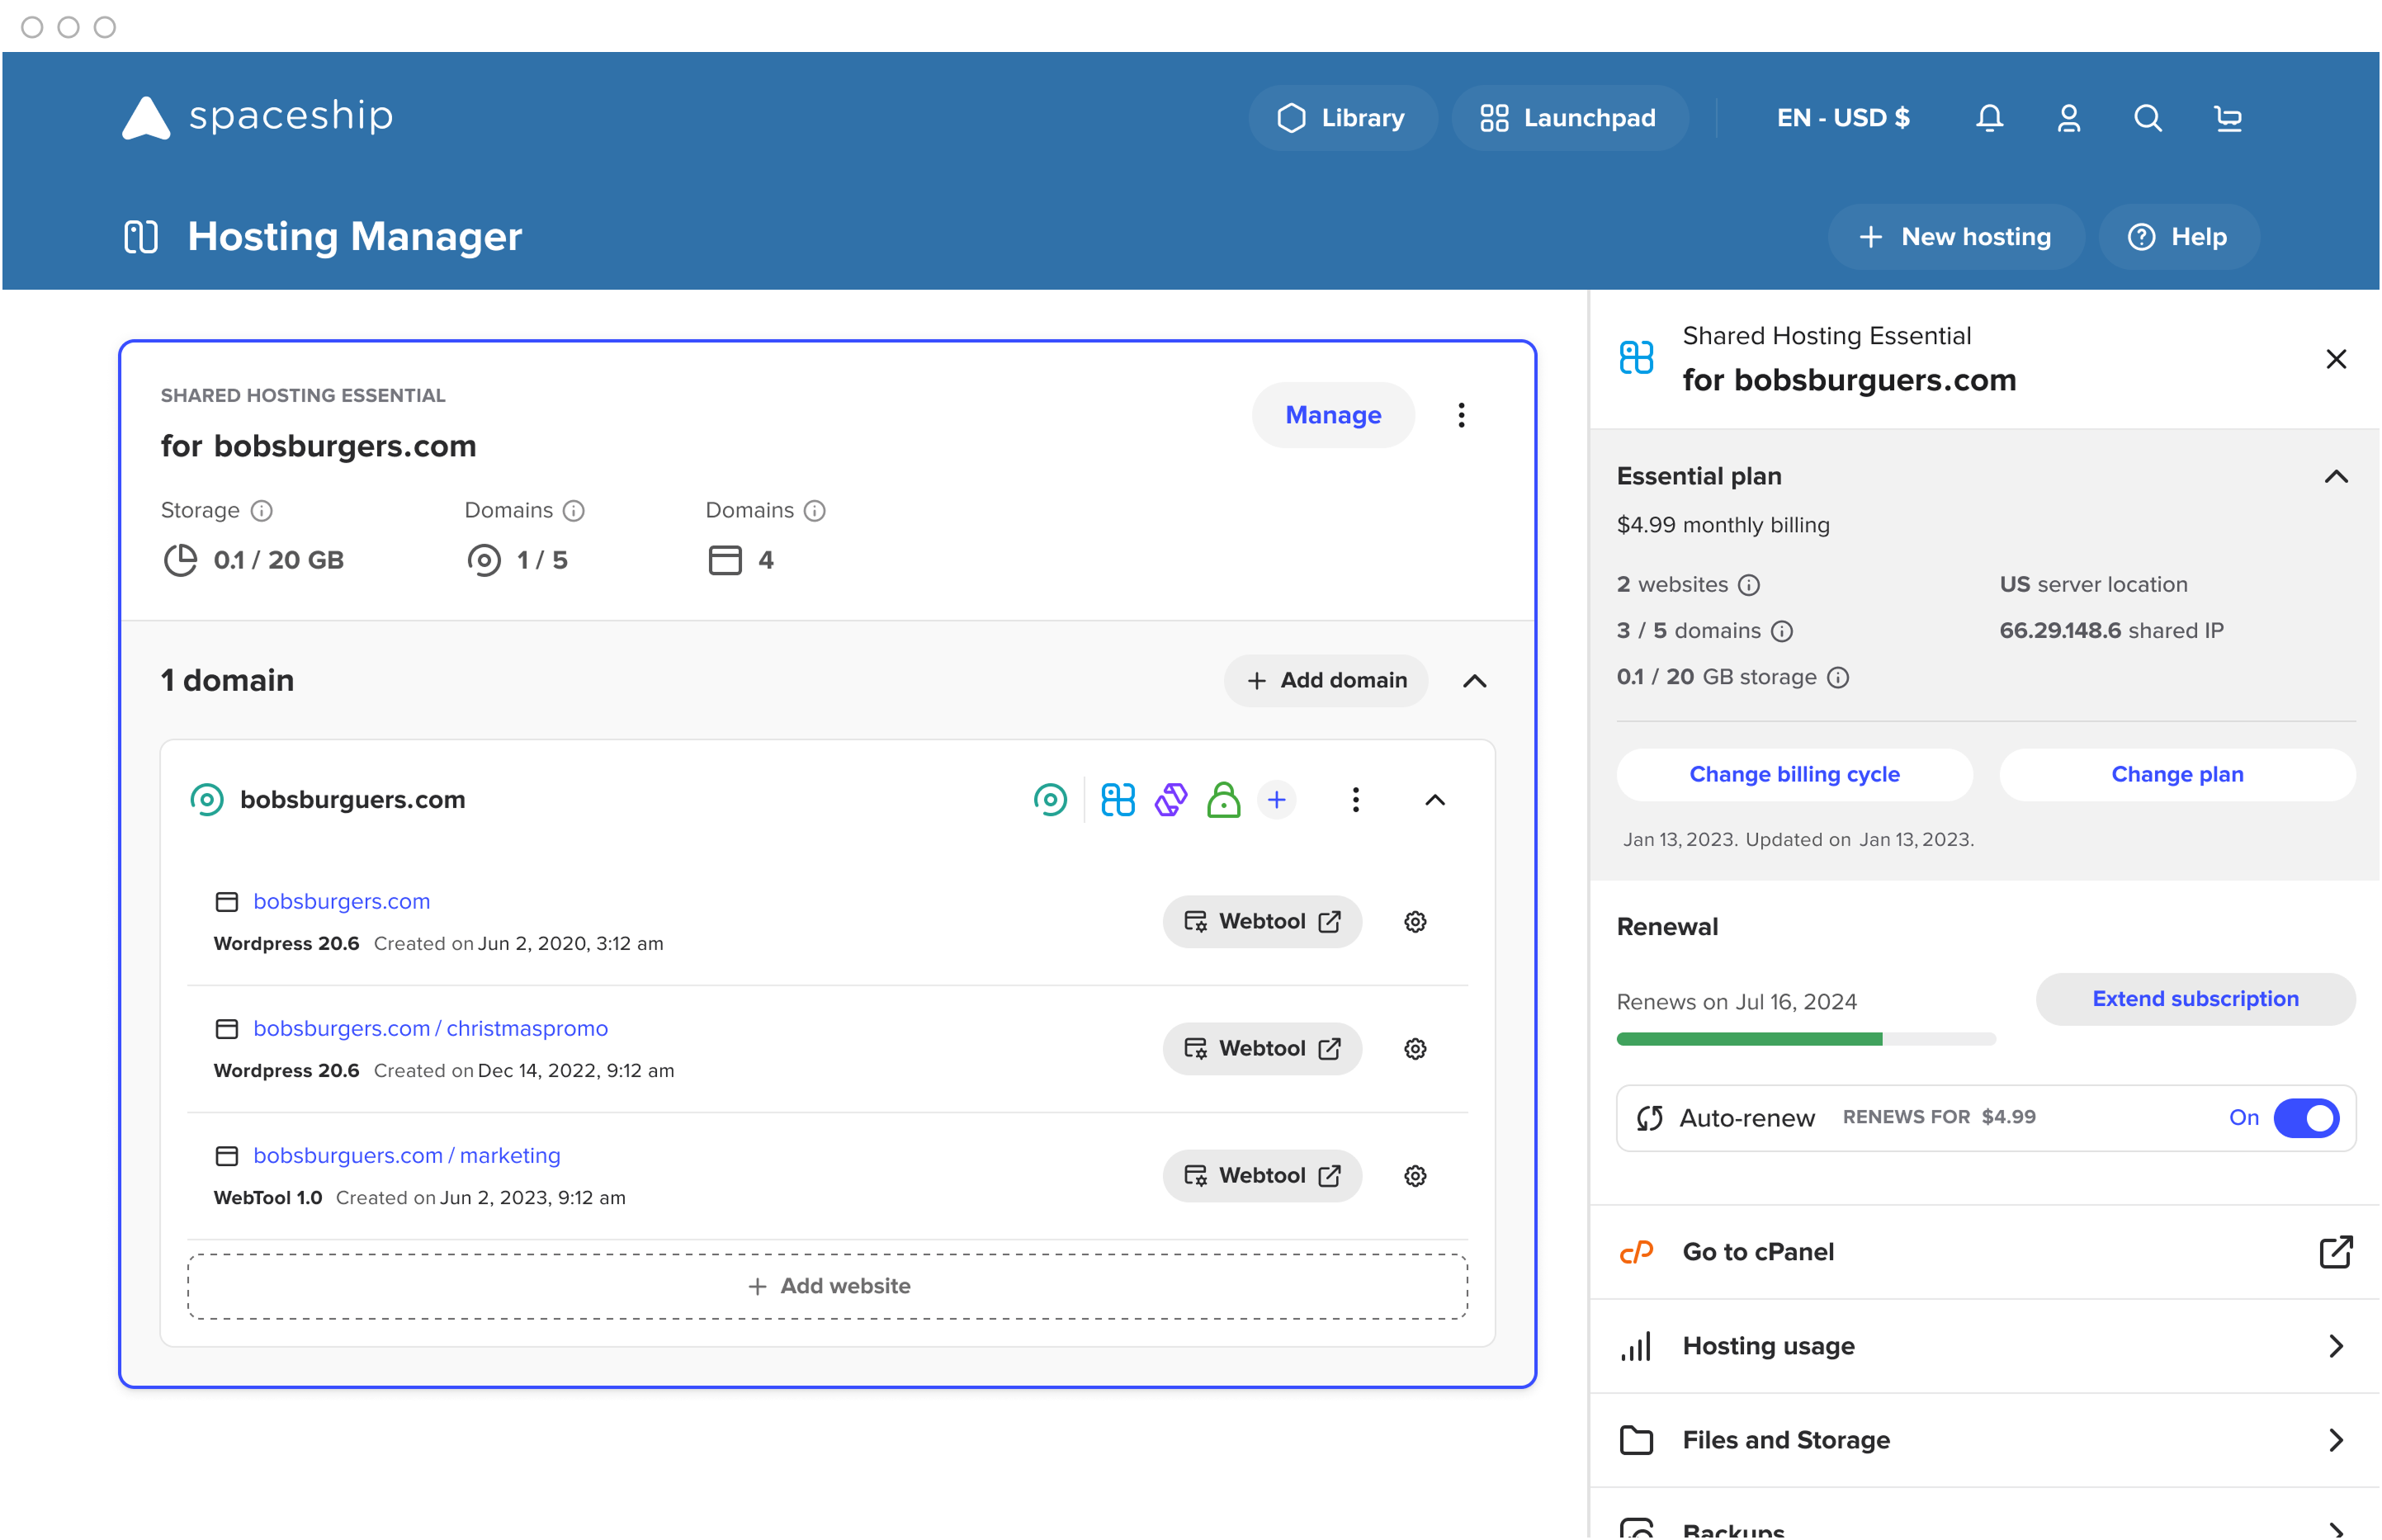2382x1540 pixels.
Task: Open settings gear for the christmaspromo website
Action: coord(1415,1048)
